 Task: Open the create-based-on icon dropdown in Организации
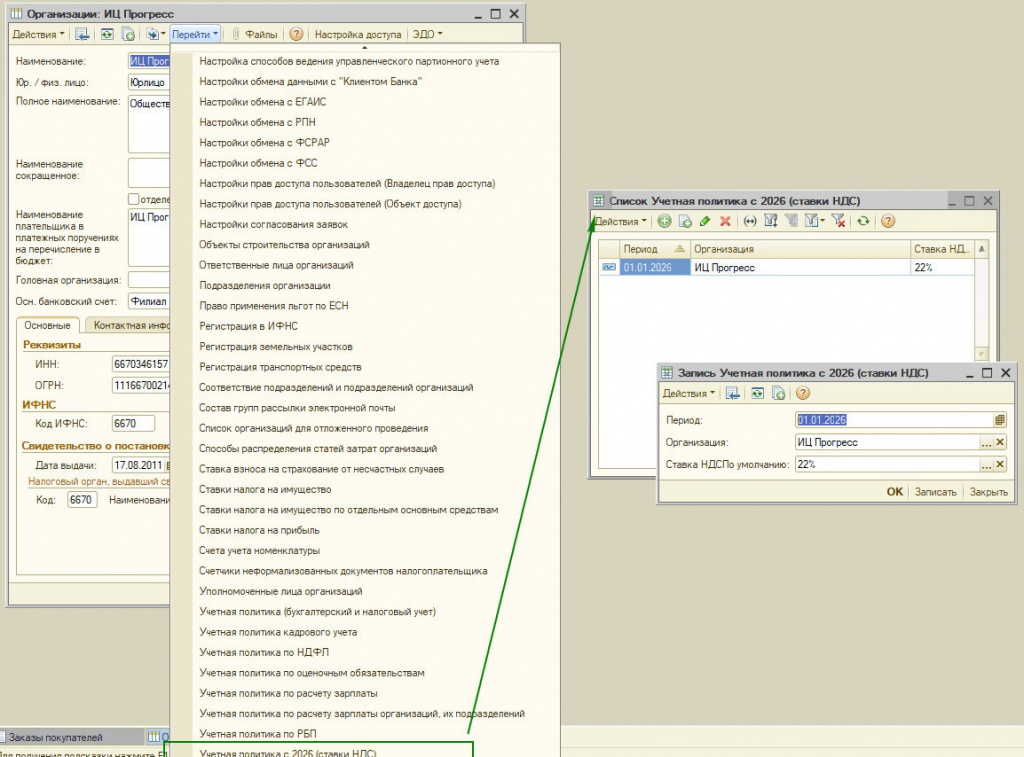point(155,34)
